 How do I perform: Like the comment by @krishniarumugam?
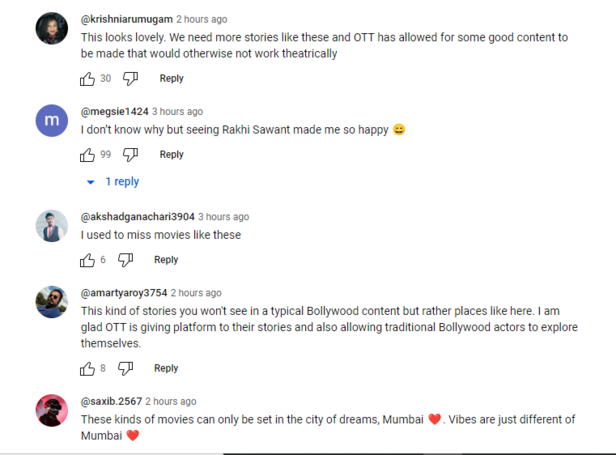coord(87,78)
